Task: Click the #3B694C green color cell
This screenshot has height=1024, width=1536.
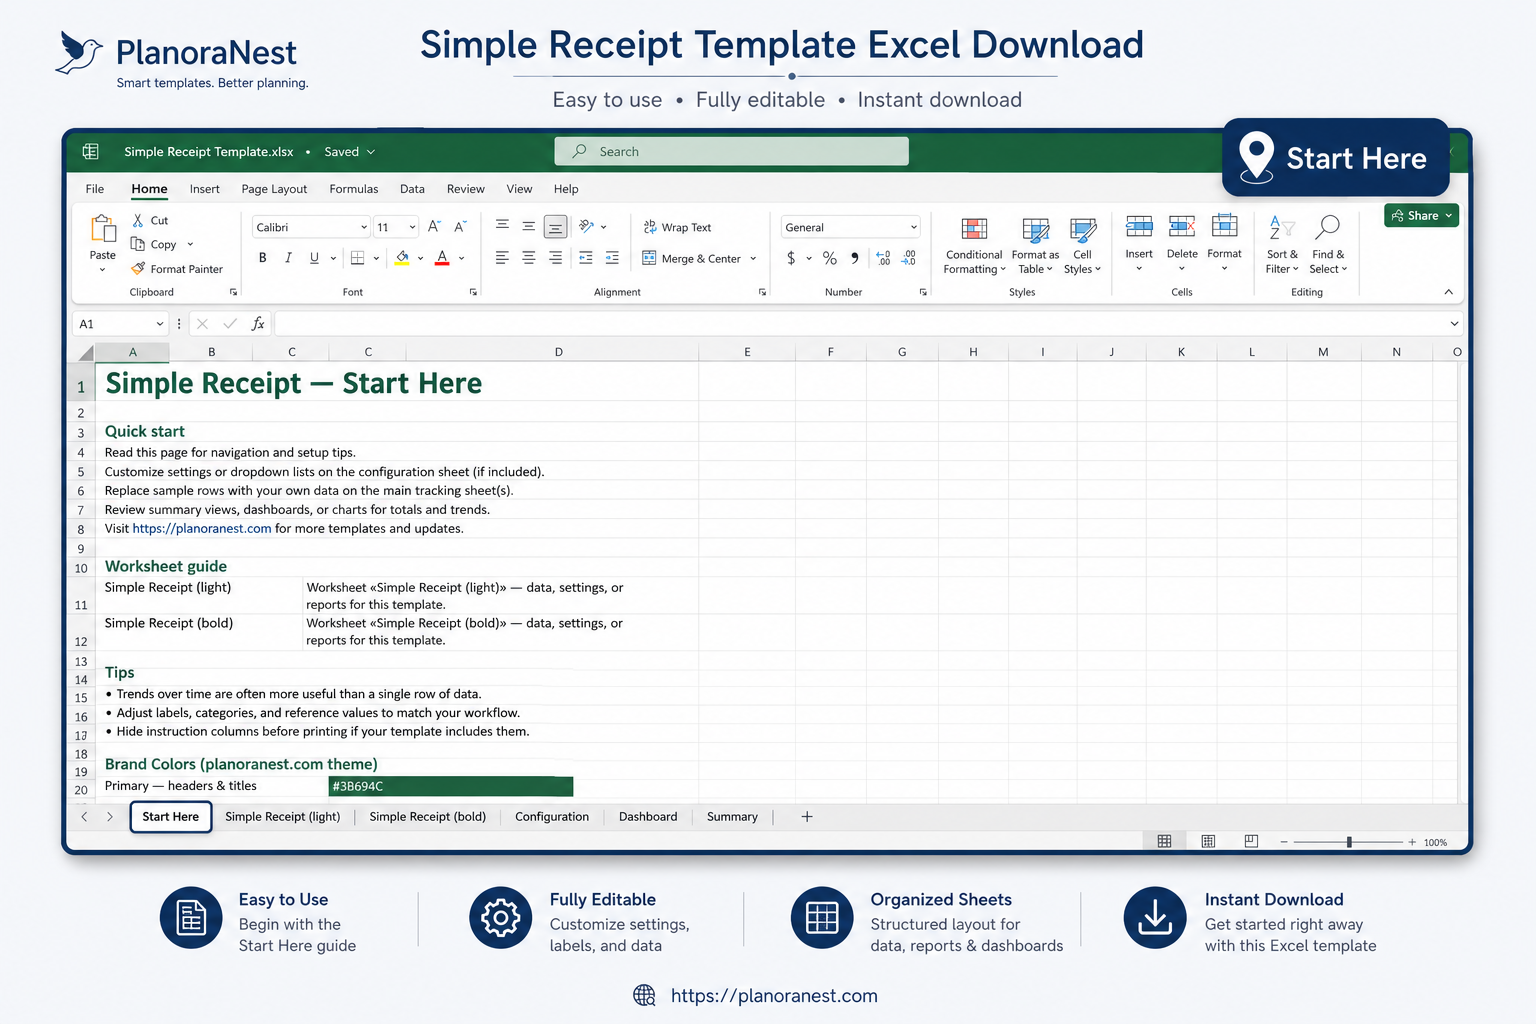Action: click(x=451, y=786)
